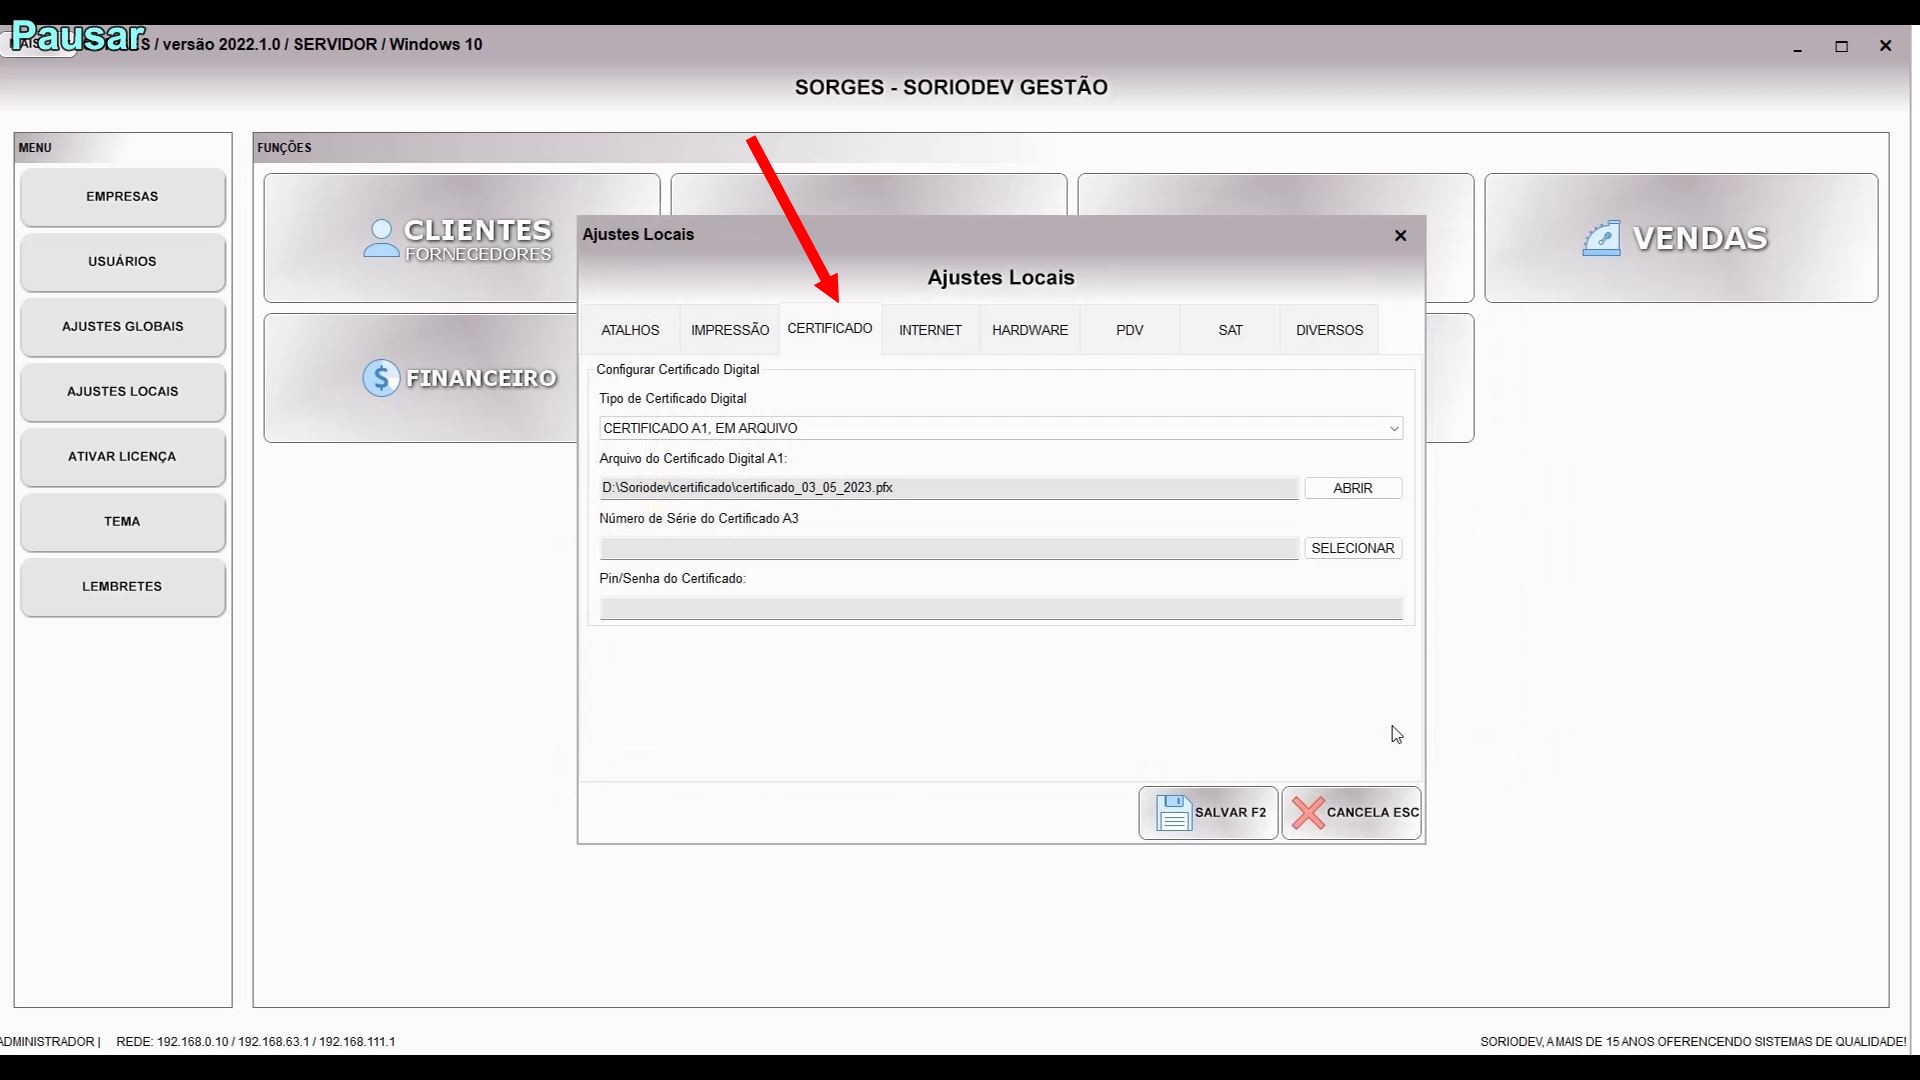Screen dimensions: 1920x1080
Task: Click SELECIONAR for certificate serial number
Action: click(x=1352, y=548)
